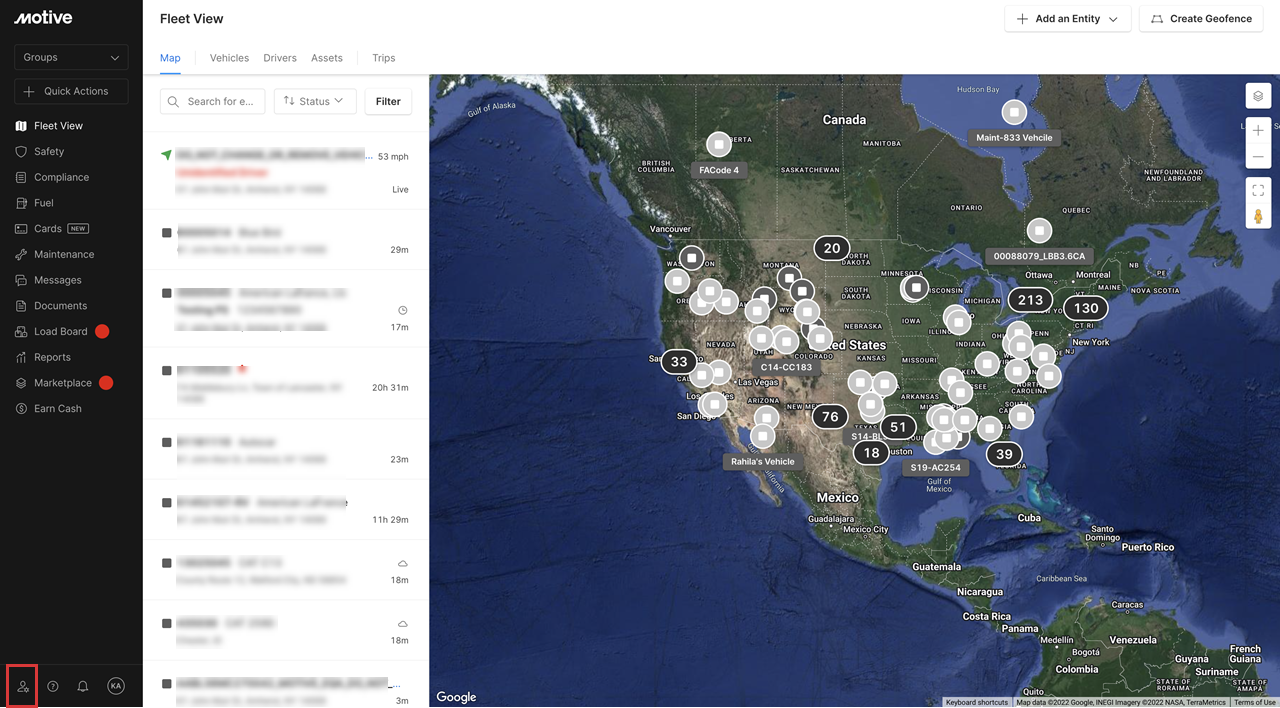
Task: Open the Admin user icon in bottom bar
Action: click(x=23, y=686)
